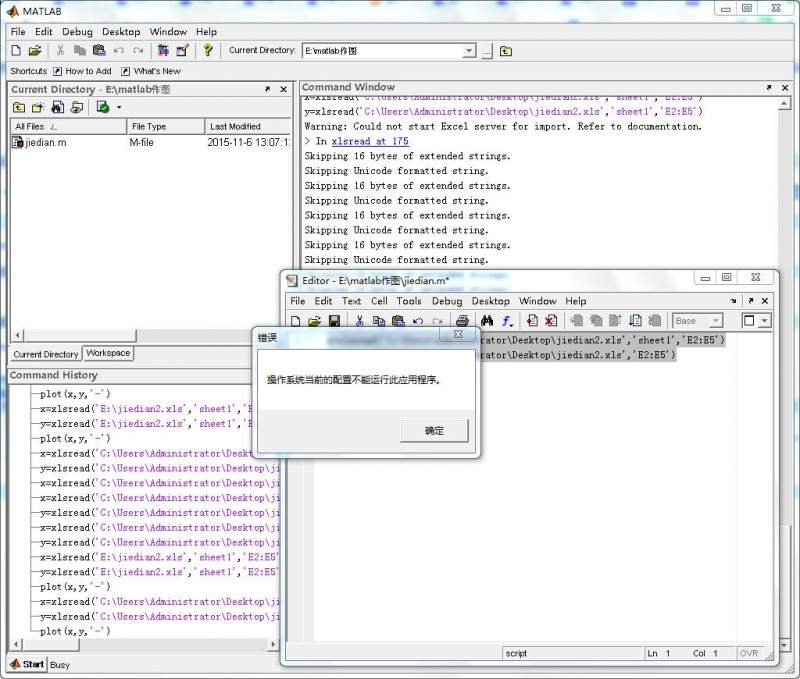This screenshot has width=800, height=679.
Task: Open the Debug menu in MATLAB menu bar
Action: click(x=77, y=32)
